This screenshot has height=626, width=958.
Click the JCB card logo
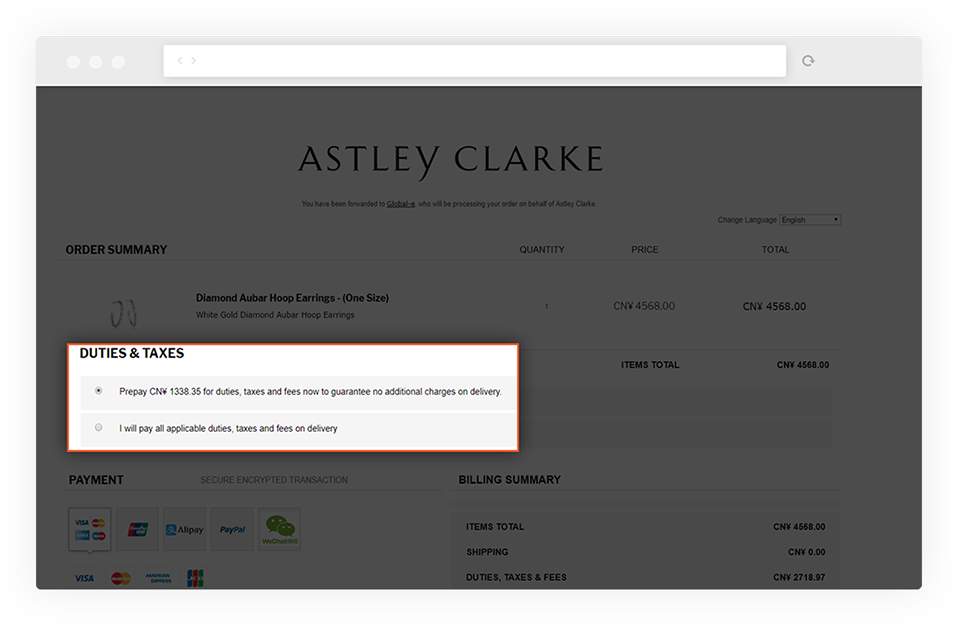click(195, 578)
